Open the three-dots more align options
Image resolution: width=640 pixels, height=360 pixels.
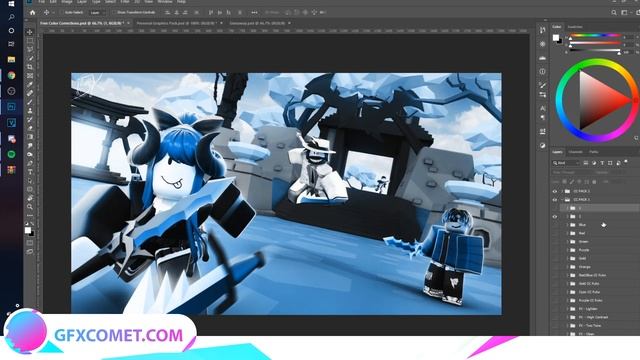(254, 13)
